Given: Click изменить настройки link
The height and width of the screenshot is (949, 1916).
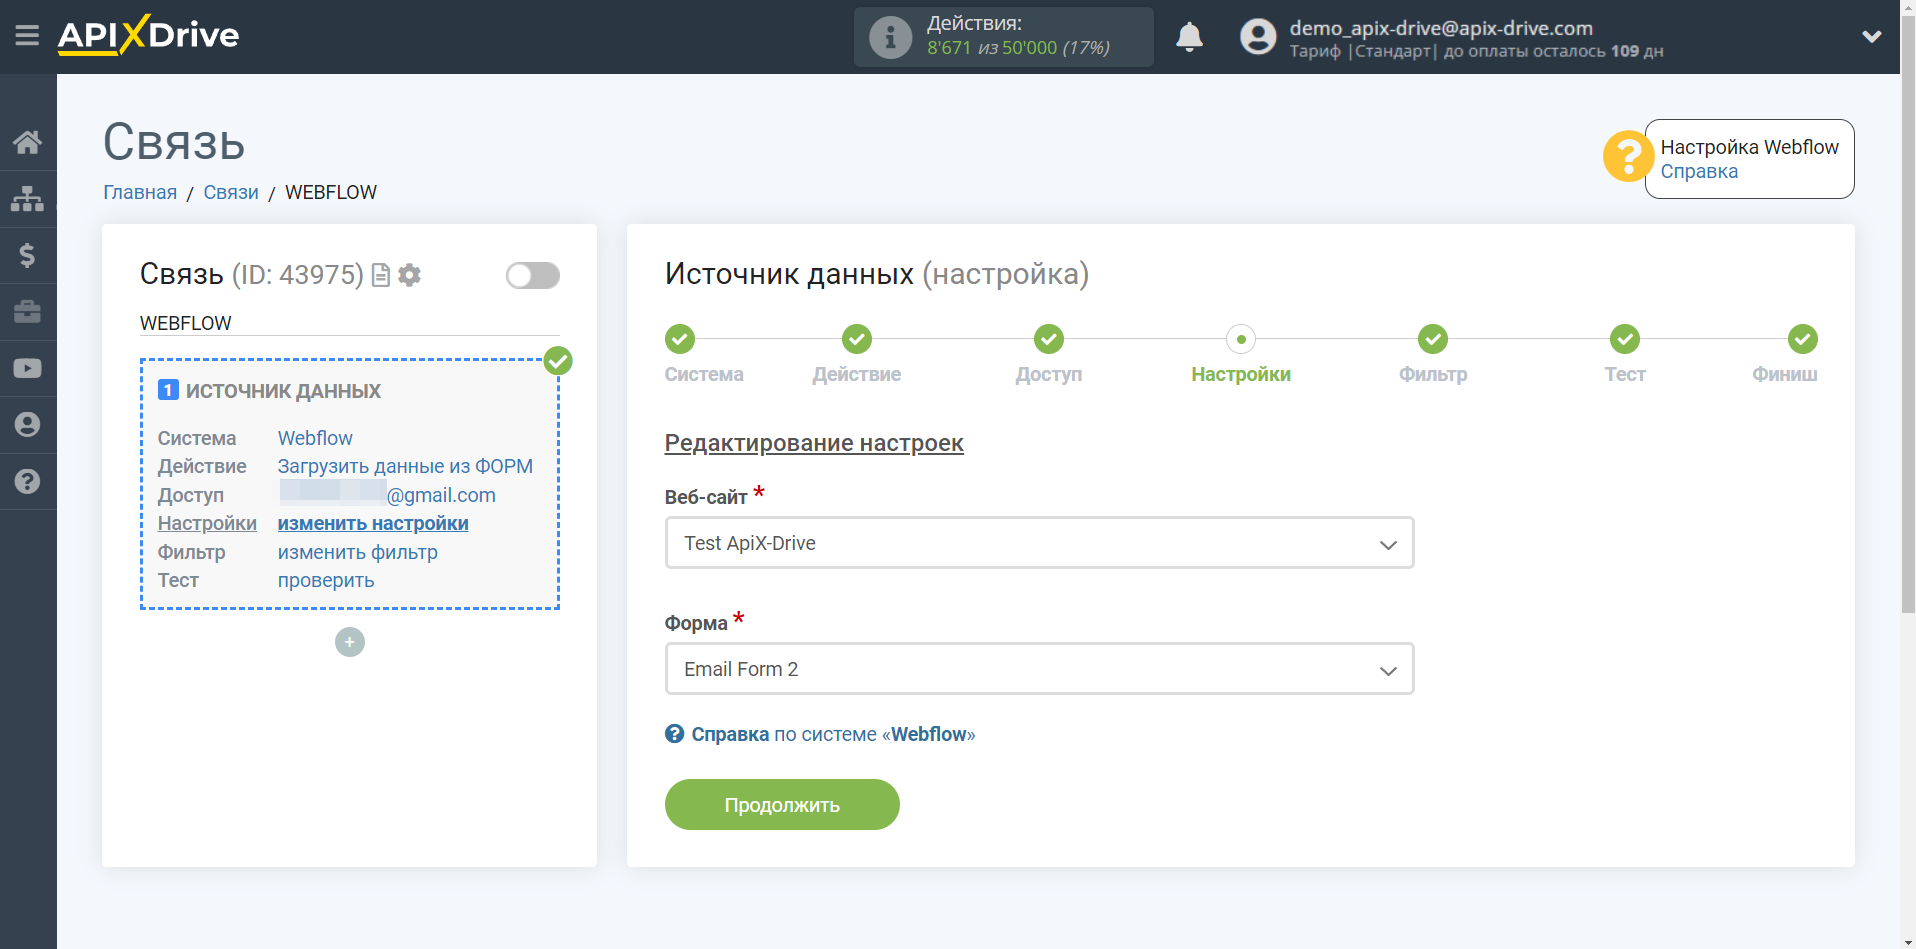Looking at the screenshot, I should (373, 524).
